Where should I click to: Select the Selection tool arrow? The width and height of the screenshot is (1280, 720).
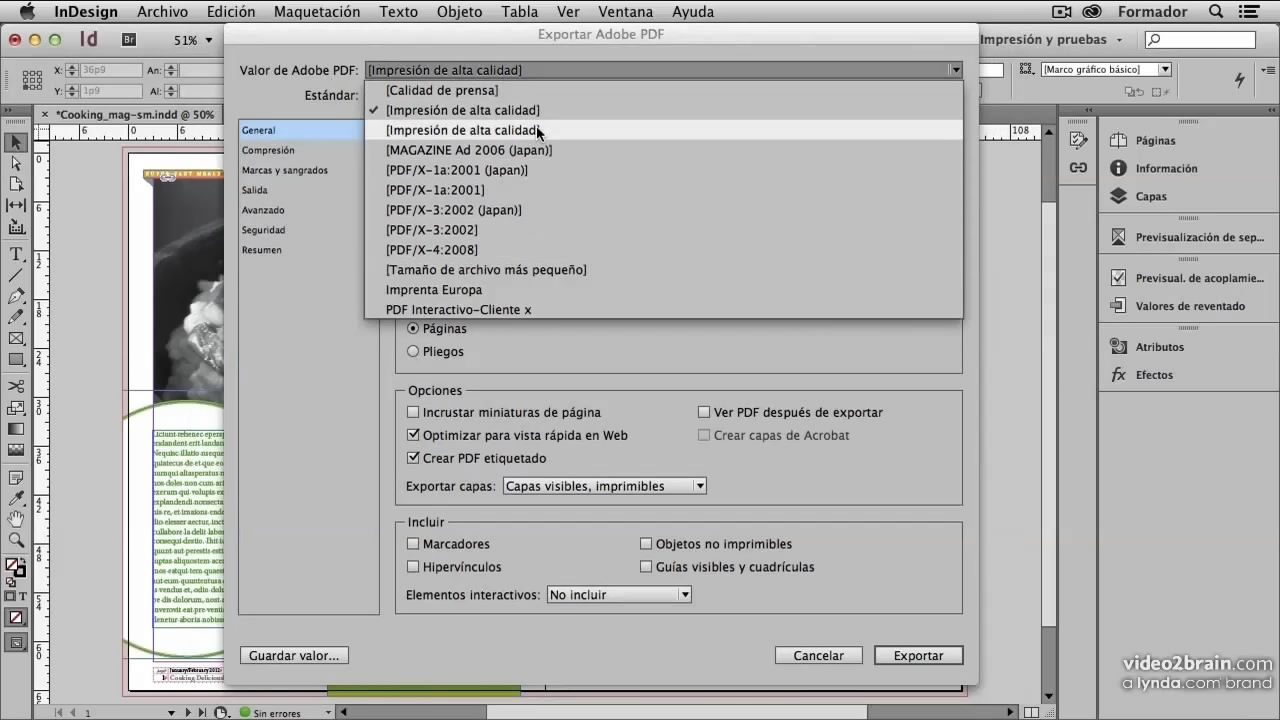[x=16, y=142]
